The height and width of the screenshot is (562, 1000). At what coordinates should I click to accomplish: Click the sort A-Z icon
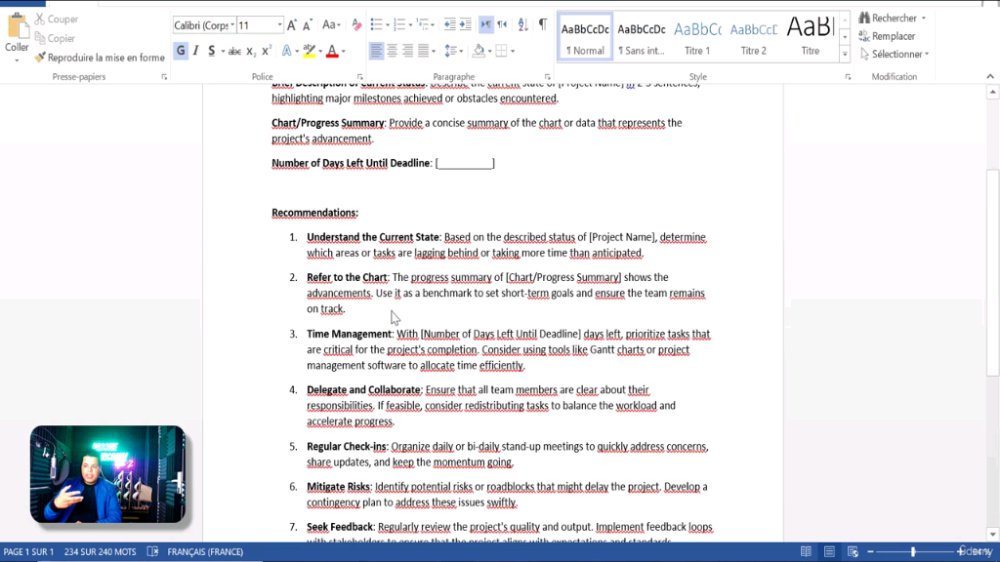523,25
